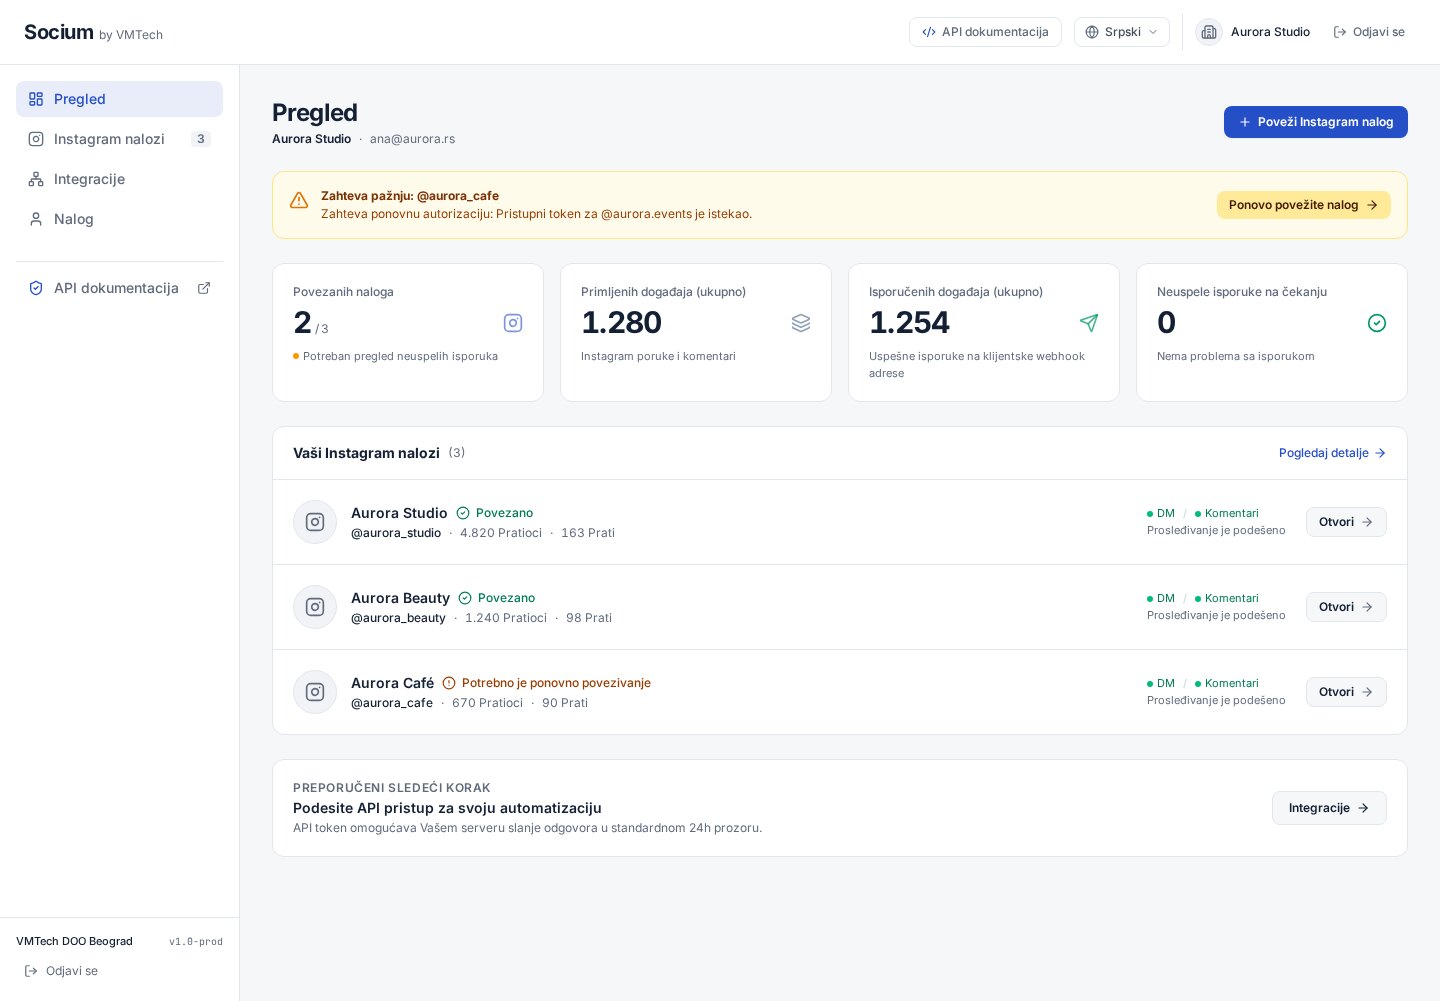Screen dimensions: 1440x1001
Task: Click the Aurora Studio building avatar icon
Action: click(x=1209, y=32)
